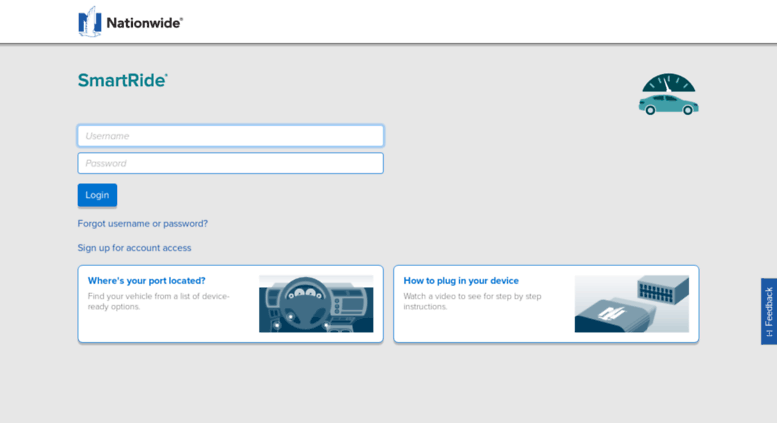The image size is (777, 423).
Task: Click the text 'Watch a video to see for step by step instructions.'
Action: pyautogui.click(x=472, y=301)
